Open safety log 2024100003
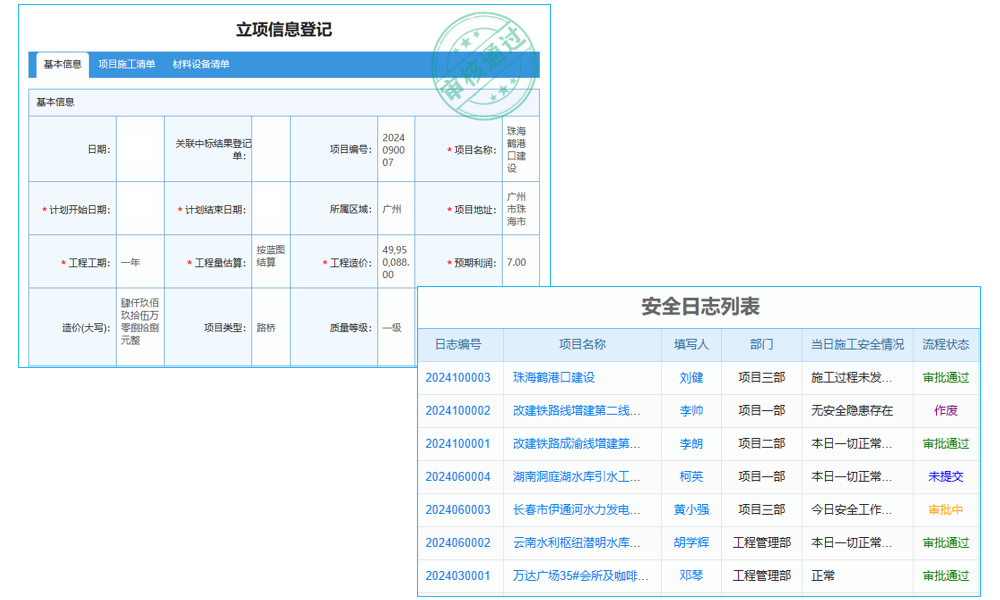This screenshot has height=600, width=1000. 459,377
